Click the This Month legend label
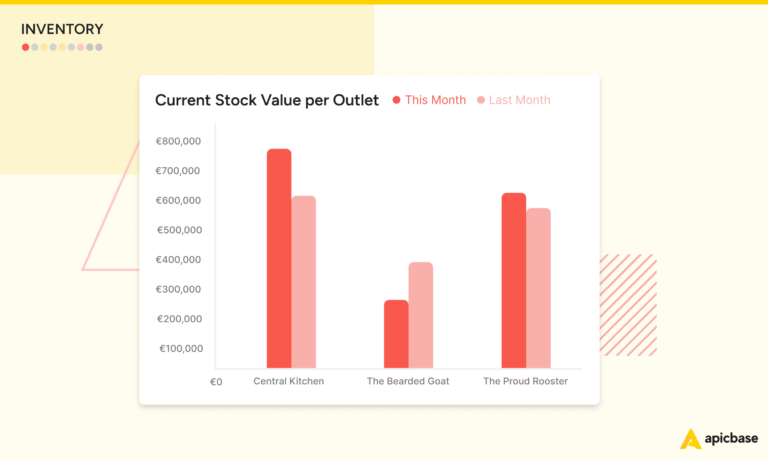The image size is (768, 459). 435,100
